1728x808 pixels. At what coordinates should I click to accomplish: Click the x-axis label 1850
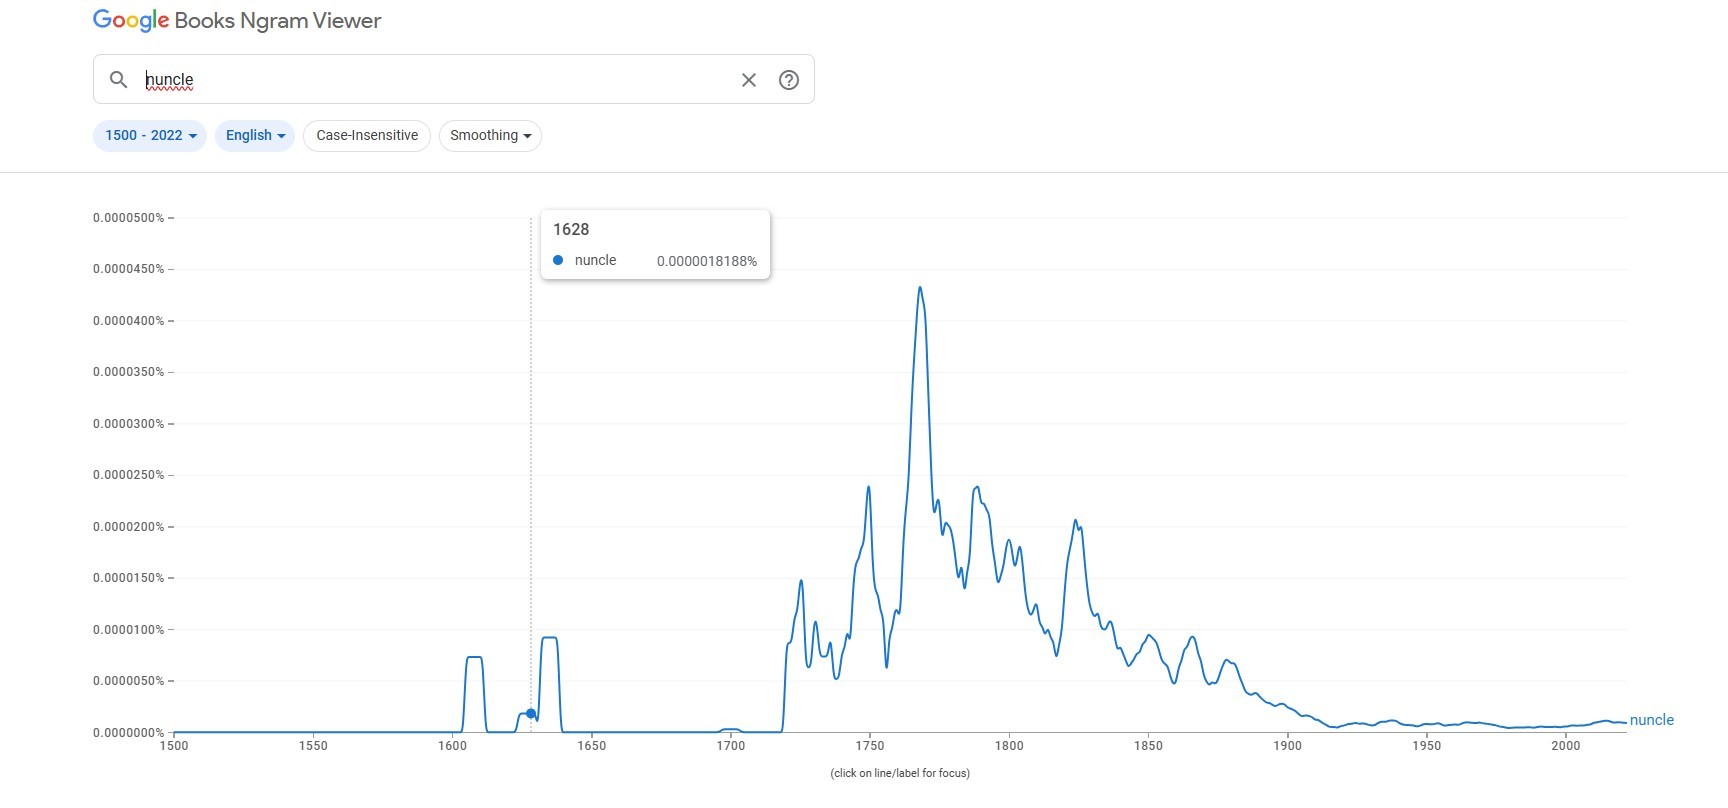point(1148,746)
